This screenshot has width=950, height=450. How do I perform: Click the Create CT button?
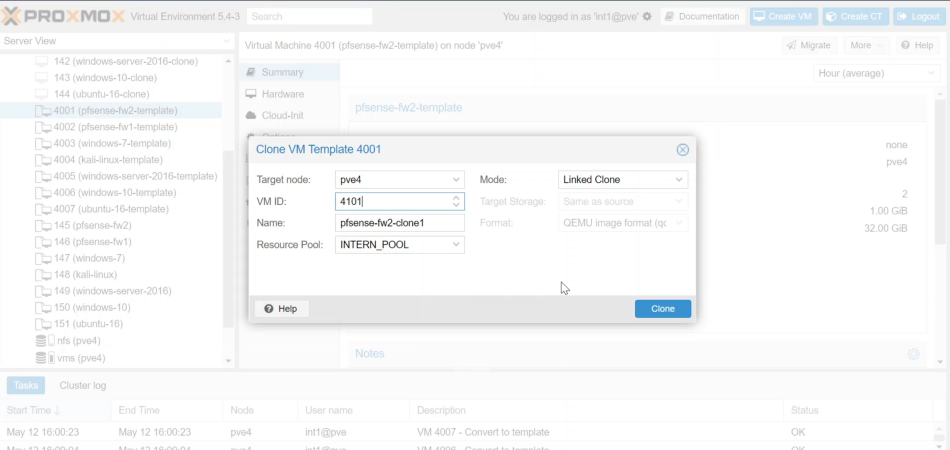coord(855,16)
